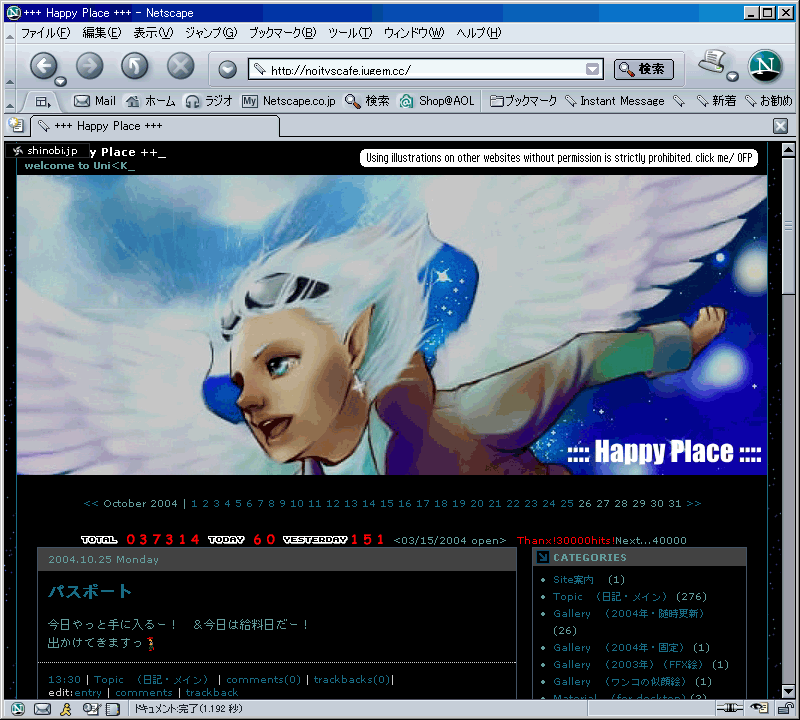Toggle the sidebar panel icon on personal toolbar
The height and width of the screenshot is (720, 800).
(43, 102)
